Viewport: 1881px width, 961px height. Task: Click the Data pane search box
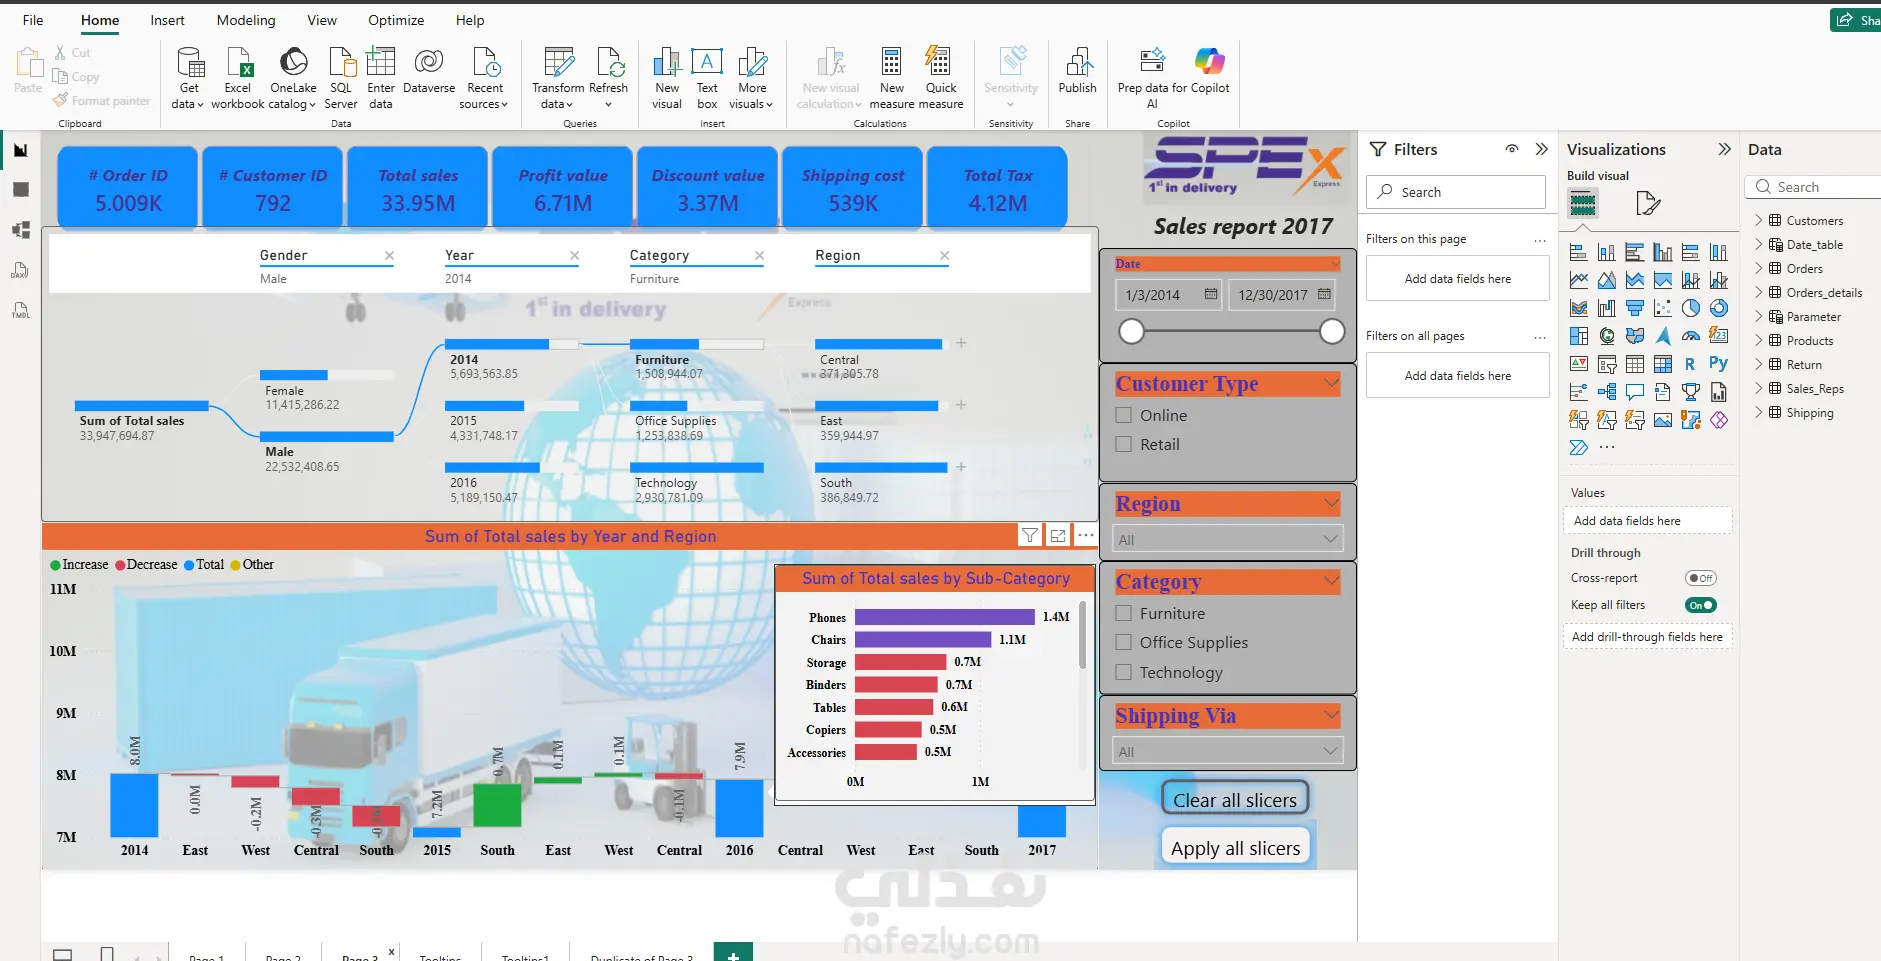pos(1814,187)
